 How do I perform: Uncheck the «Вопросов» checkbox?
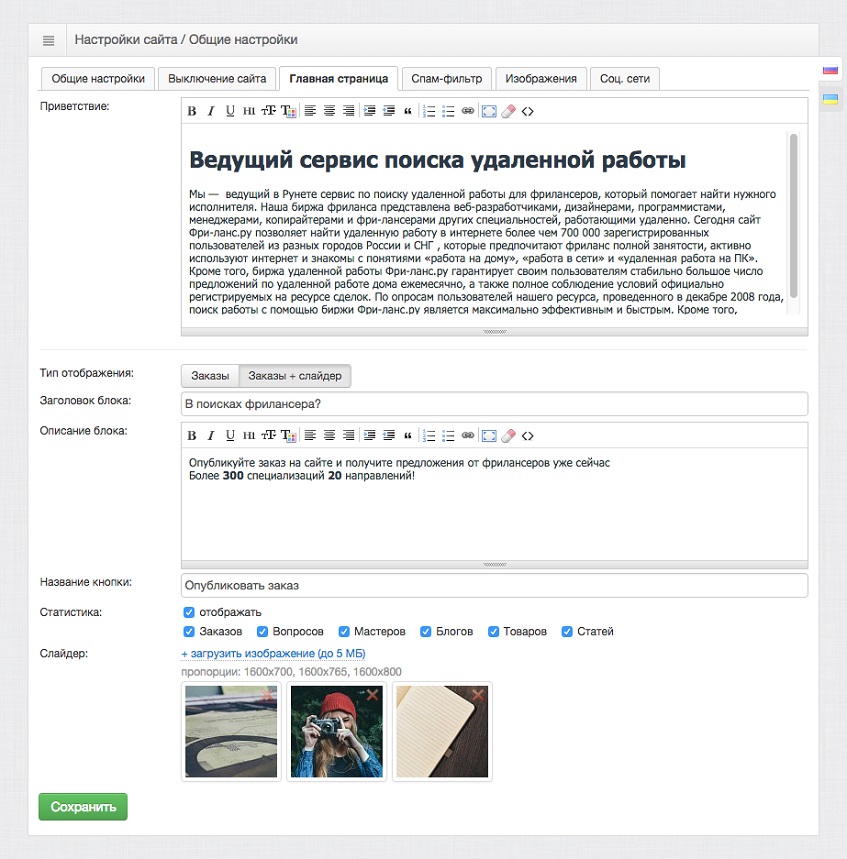[262, 632]
